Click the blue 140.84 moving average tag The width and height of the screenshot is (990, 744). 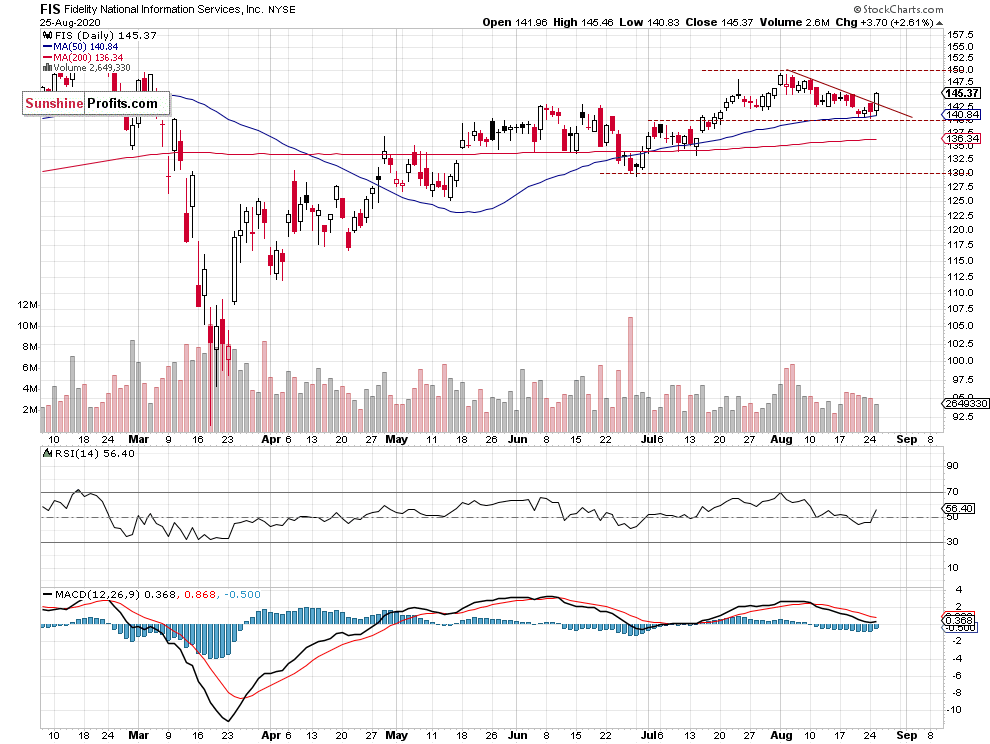(x=962, y=114)
